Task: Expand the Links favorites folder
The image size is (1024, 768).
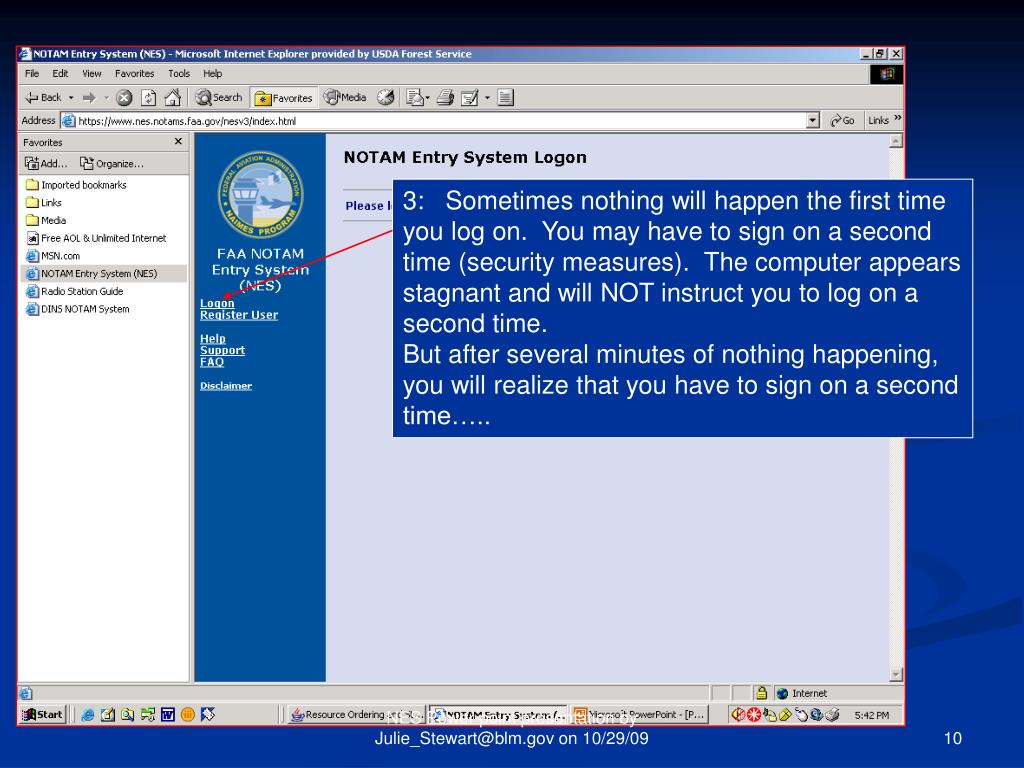Action: (44, 202)
